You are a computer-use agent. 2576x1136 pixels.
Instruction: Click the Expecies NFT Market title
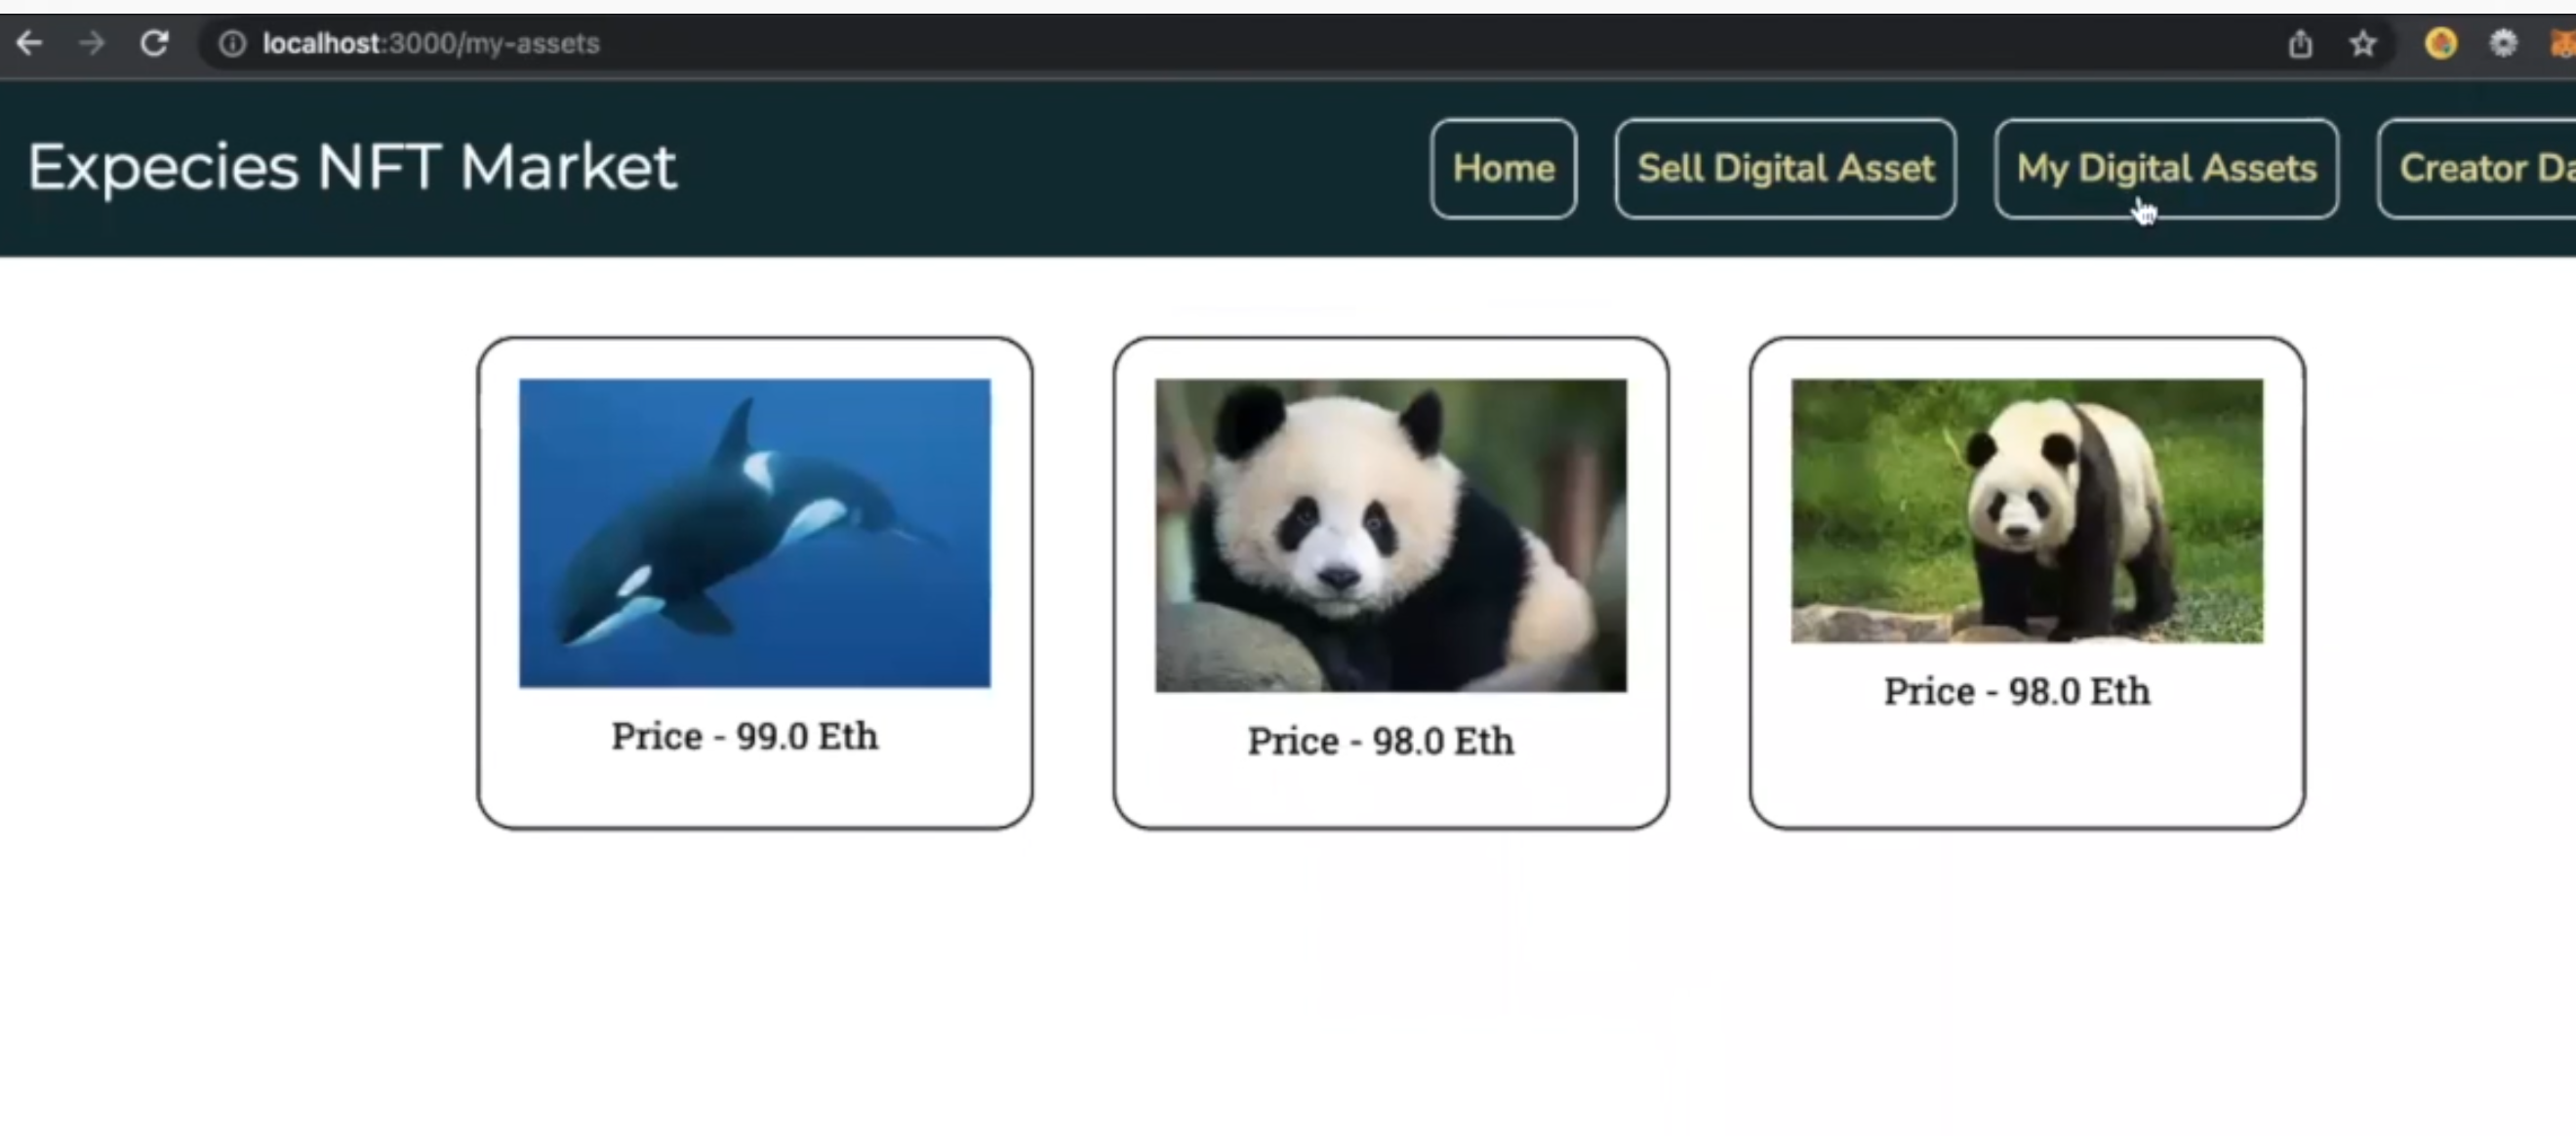tap(352, 166)
